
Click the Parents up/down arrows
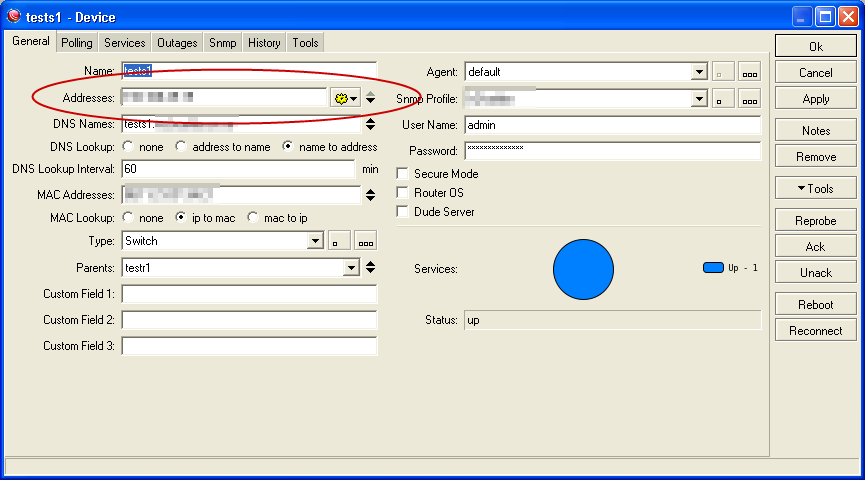pyautogui.click(x=371, y=268)
